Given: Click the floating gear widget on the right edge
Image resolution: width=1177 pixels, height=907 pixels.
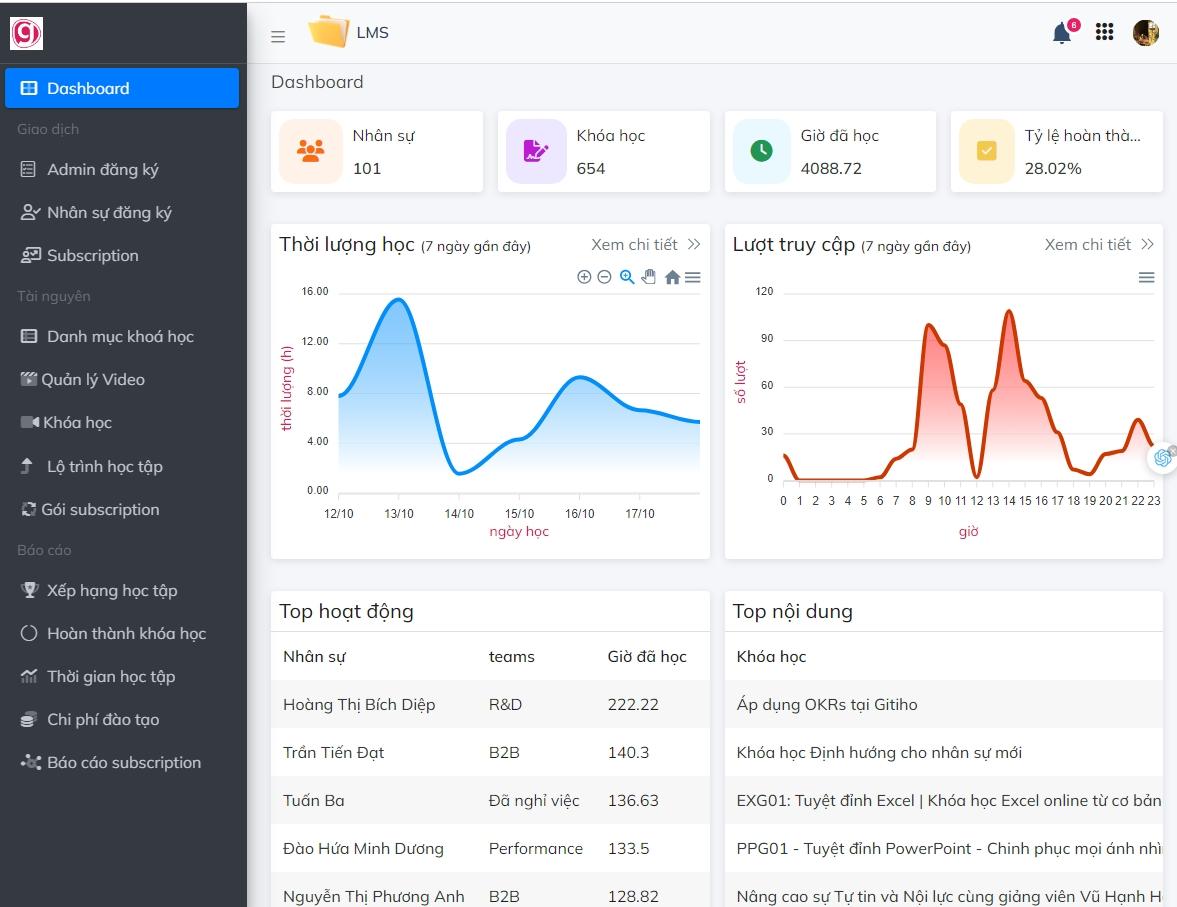Looking at the screenshot, I should pyautogui.click(x=1161, y=458).
